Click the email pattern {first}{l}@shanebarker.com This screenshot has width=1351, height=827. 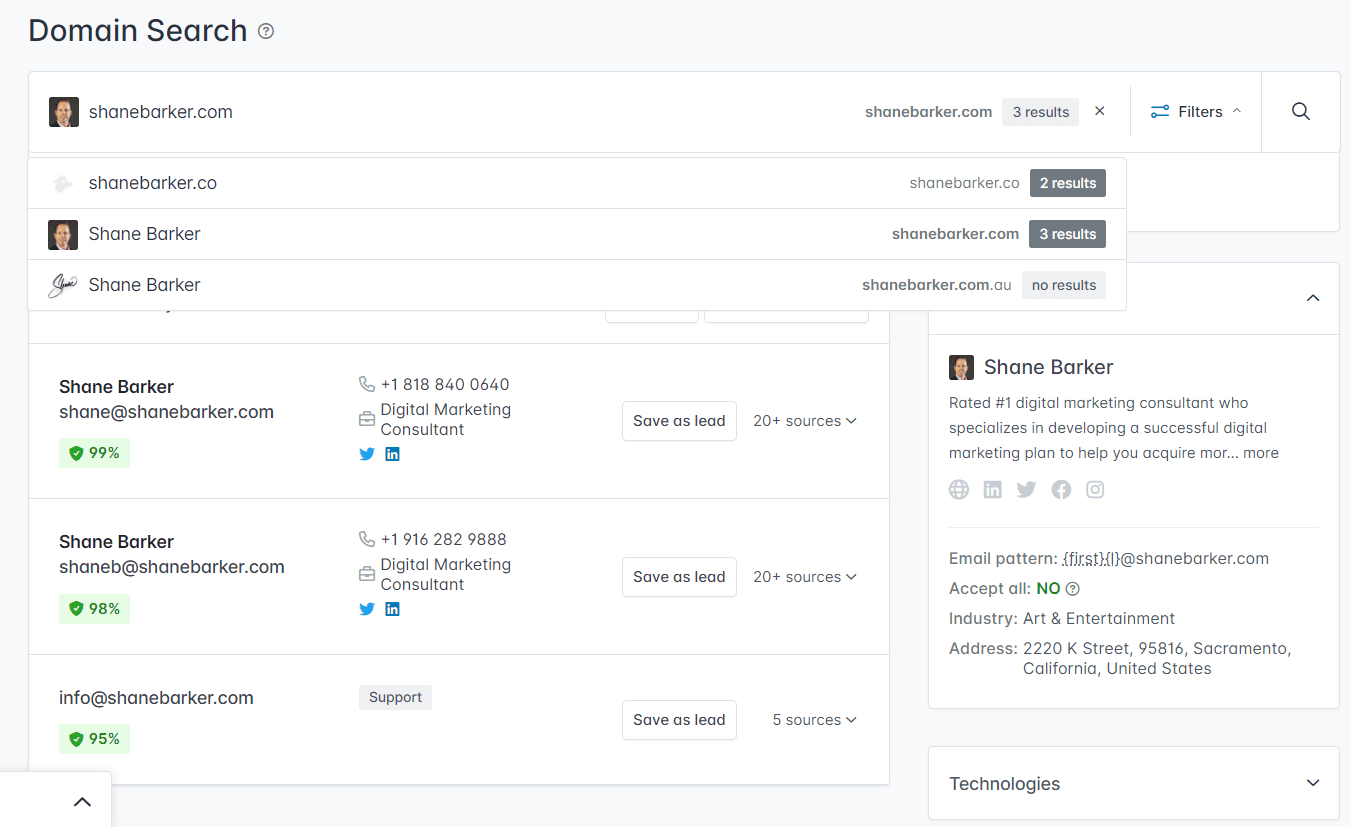1165,559
